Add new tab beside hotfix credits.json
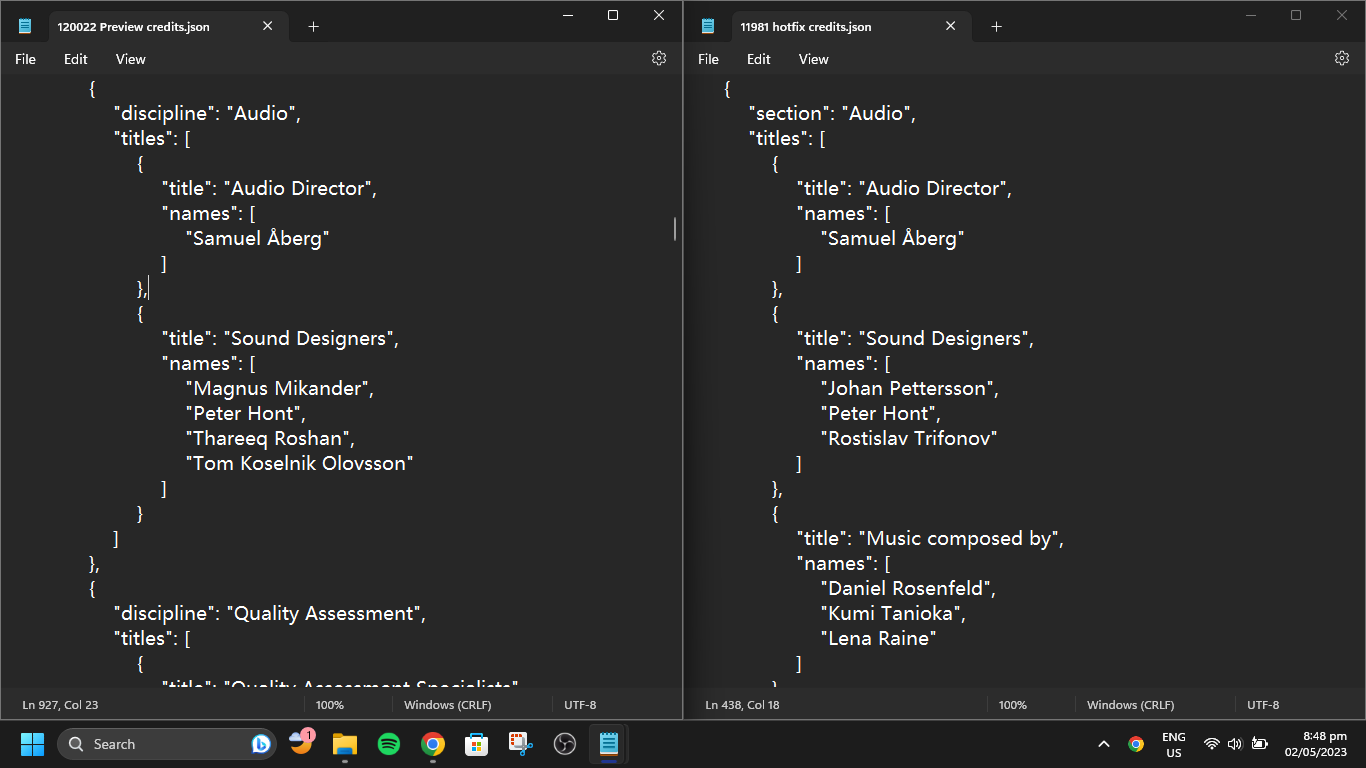1366x768 pixels. 996,27
